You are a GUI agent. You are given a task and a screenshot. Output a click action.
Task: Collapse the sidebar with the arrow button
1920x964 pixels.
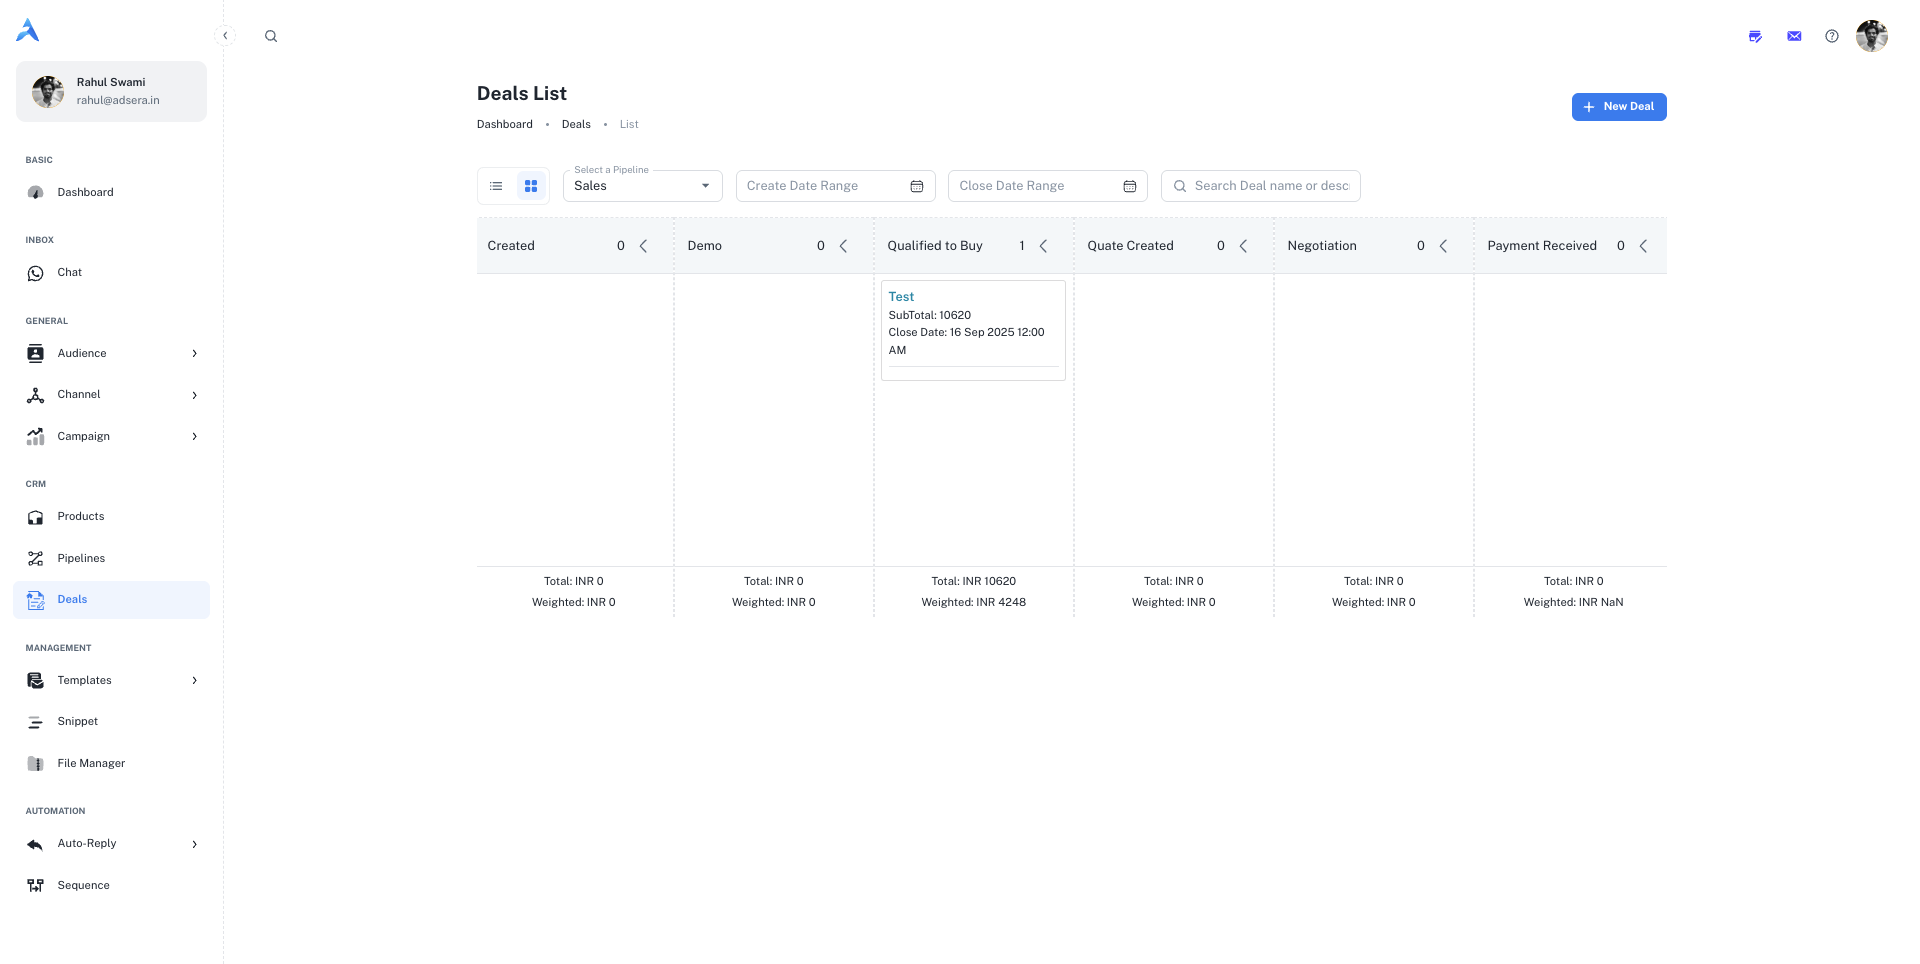pyautogui.click(x=225, y=36)
